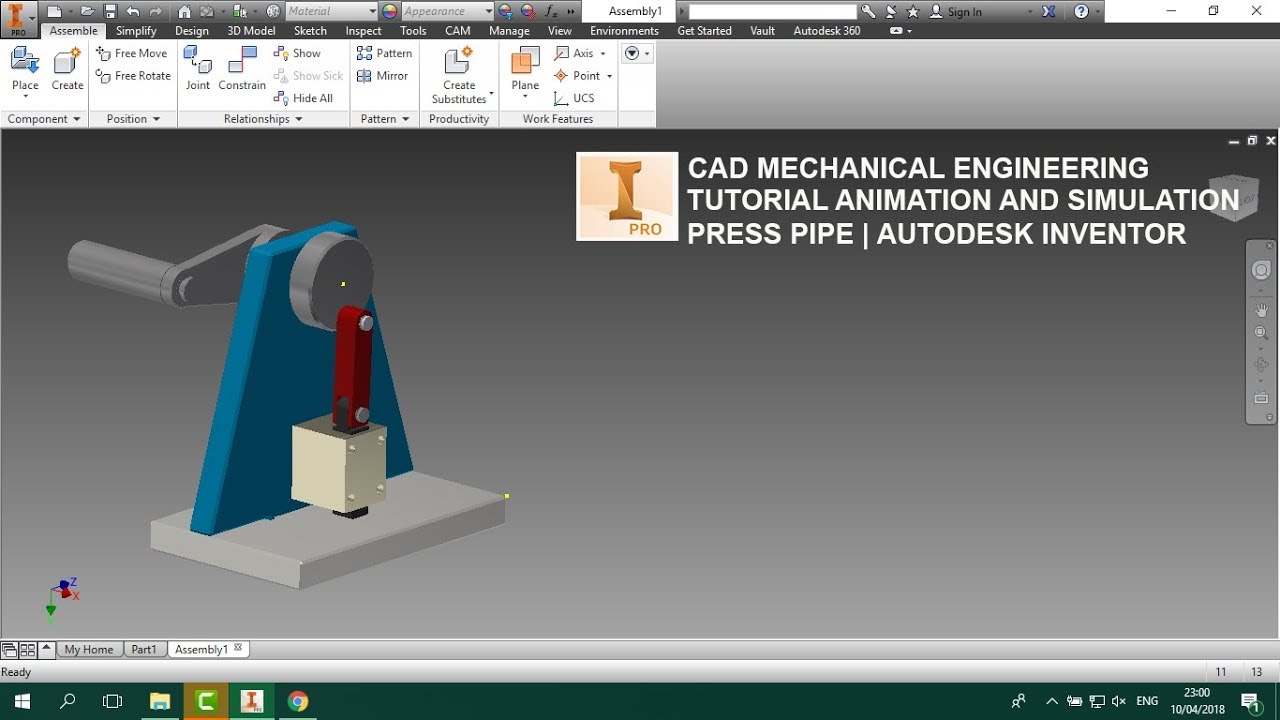Viewport: 1280px width, 720px height.
Task: Activate Free Rotate tool
Action: [133, 76]
